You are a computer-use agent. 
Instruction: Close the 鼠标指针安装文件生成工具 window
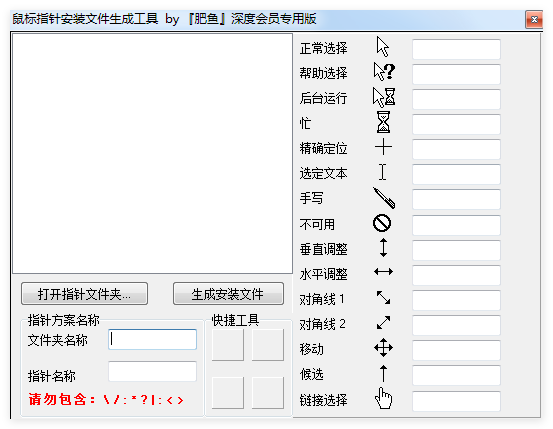[534, 19]
